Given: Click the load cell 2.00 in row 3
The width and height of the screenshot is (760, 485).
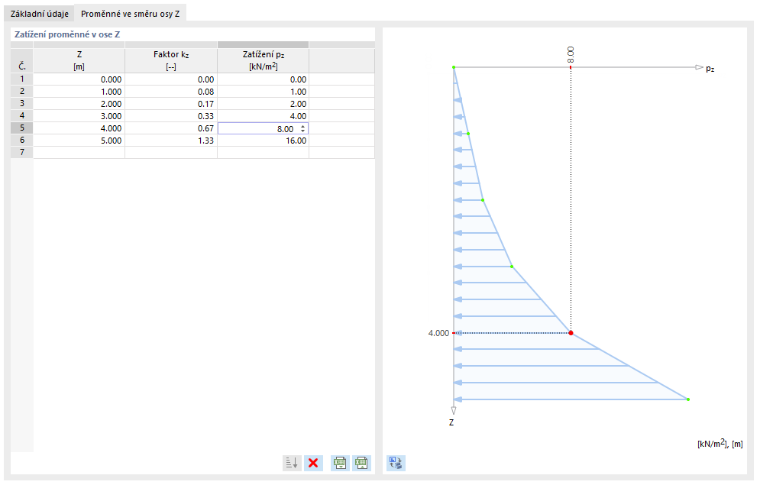Looking at the screenshot, I should pos(263,104).
